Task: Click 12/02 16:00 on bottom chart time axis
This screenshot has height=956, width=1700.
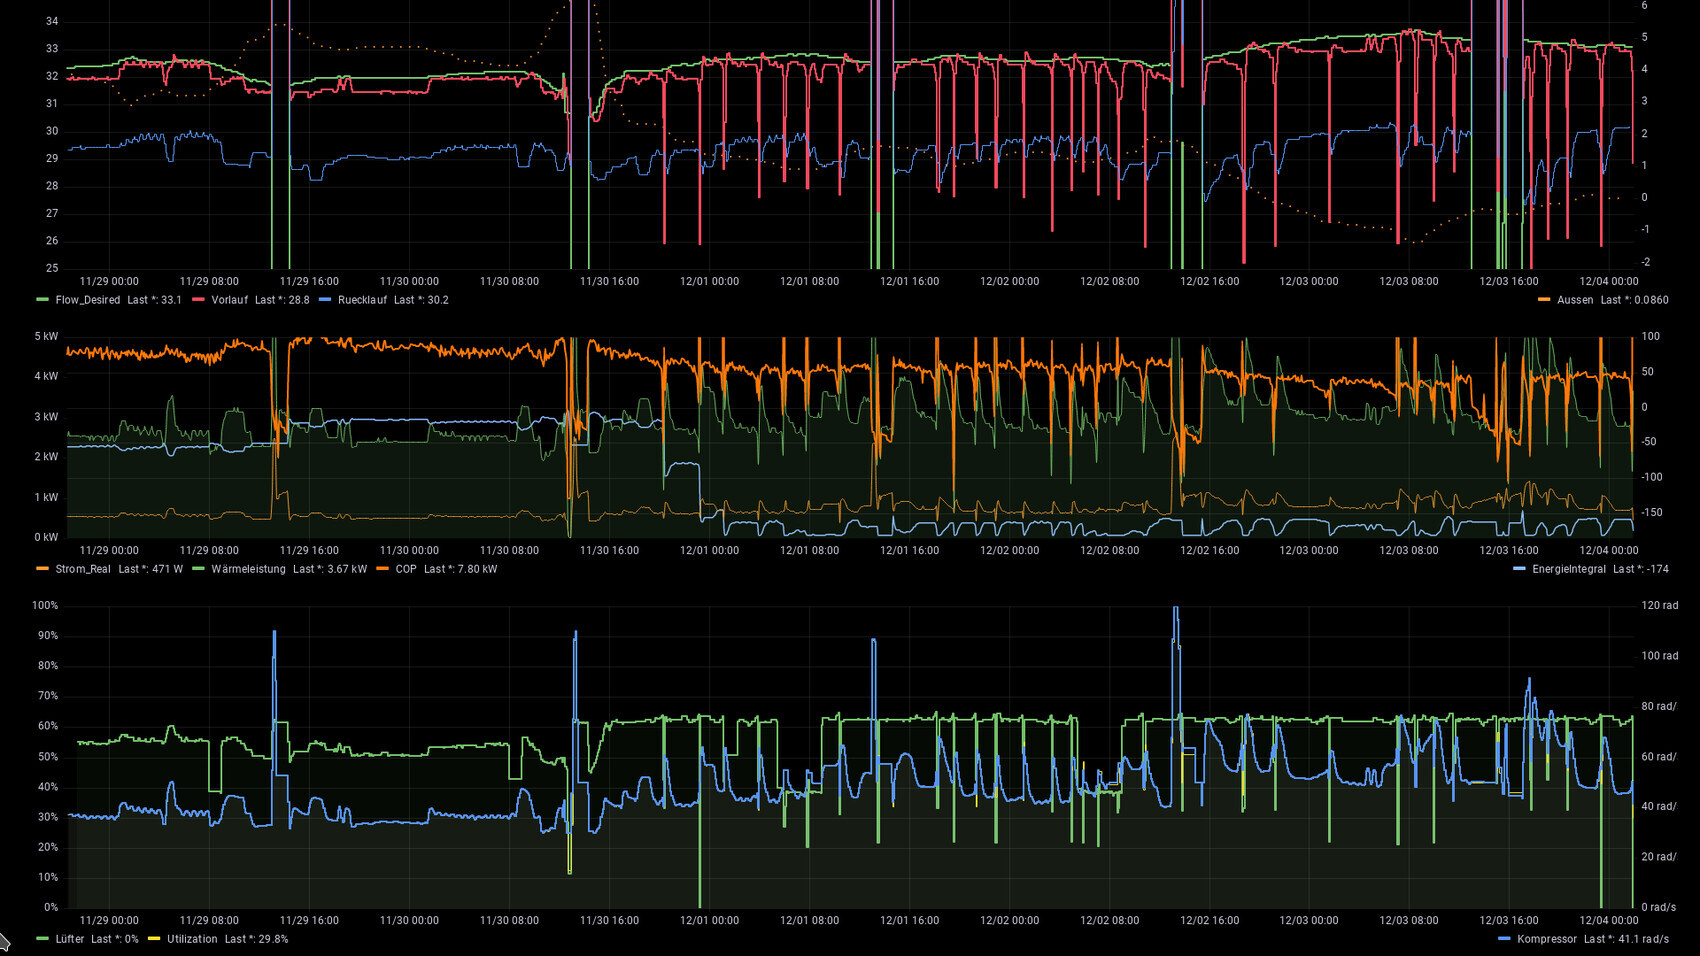Action: [1209, 920]
